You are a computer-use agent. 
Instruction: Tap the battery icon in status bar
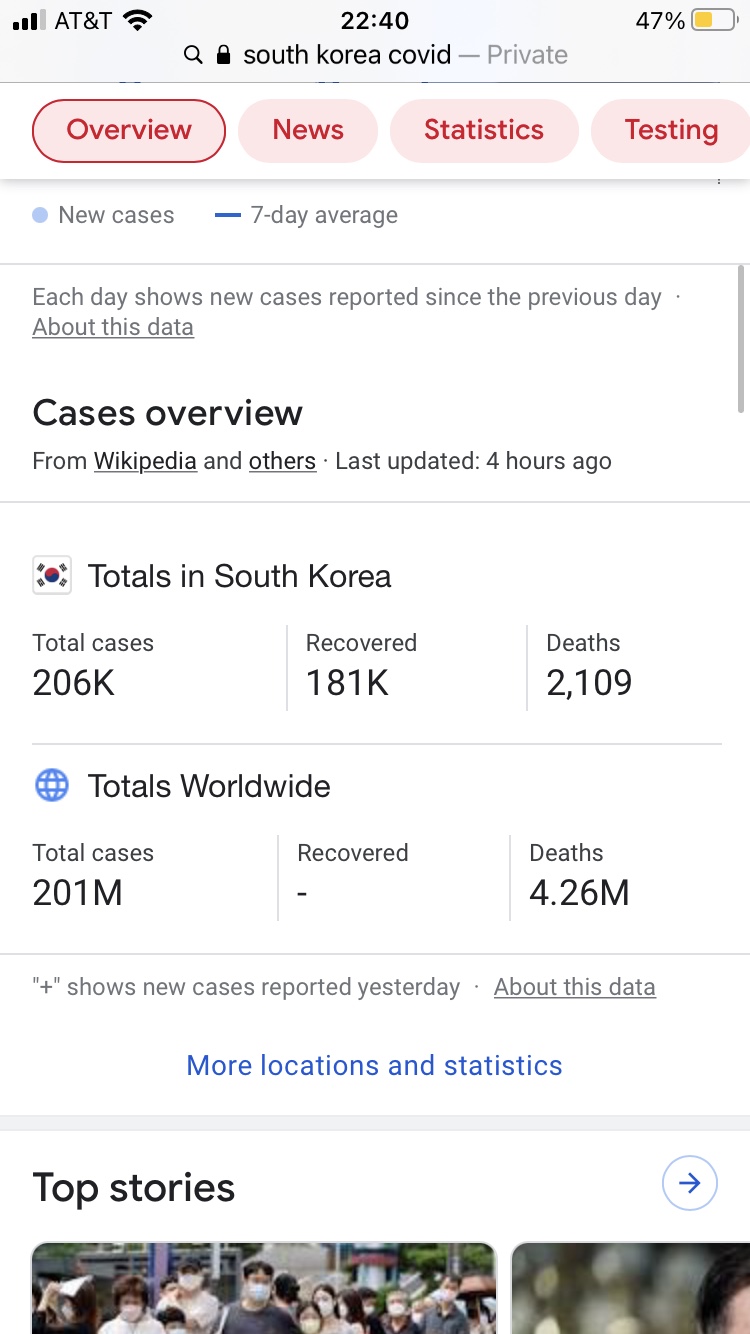tap(712, 20)
